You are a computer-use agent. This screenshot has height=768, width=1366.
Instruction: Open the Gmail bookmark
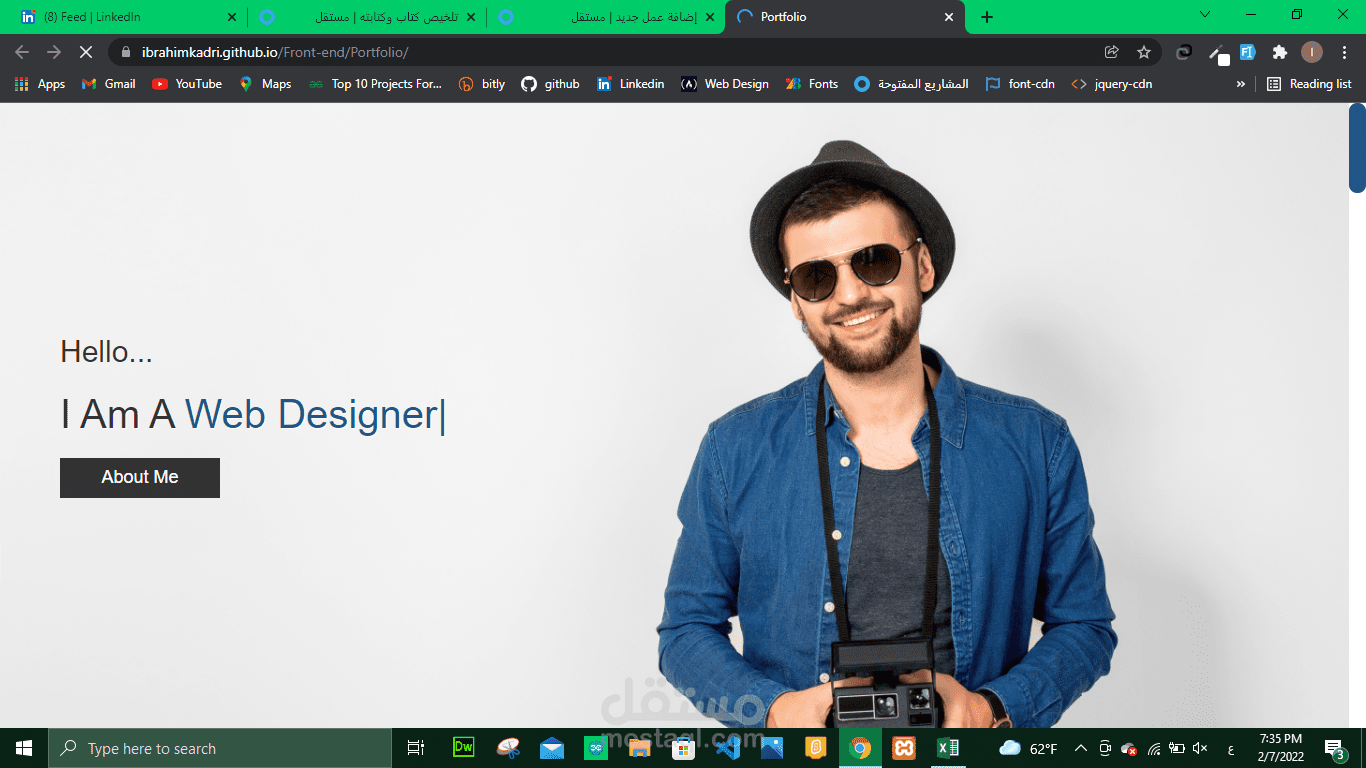click(109, 84)
